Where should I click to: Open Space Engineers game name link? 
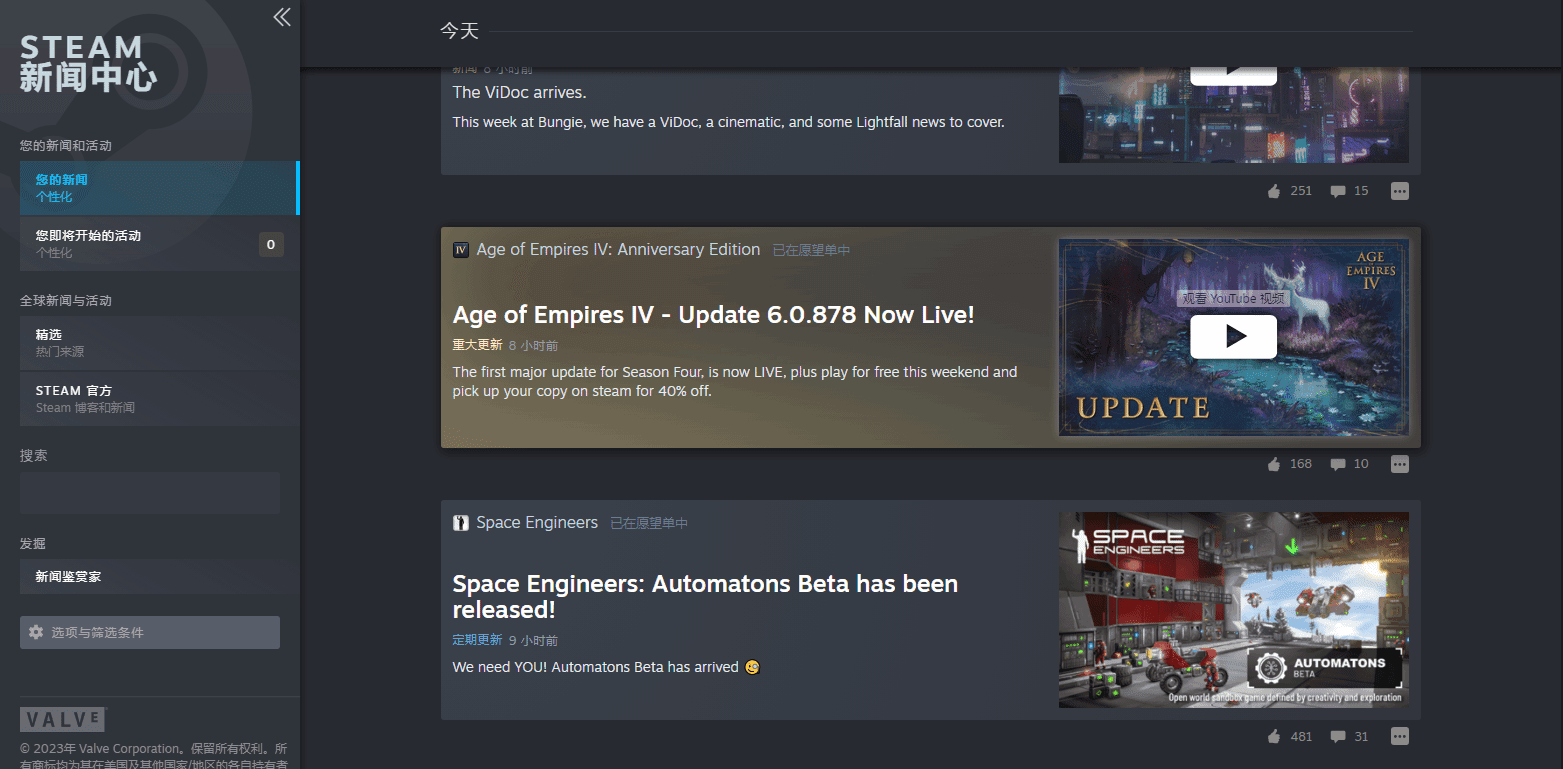(537, 523)
